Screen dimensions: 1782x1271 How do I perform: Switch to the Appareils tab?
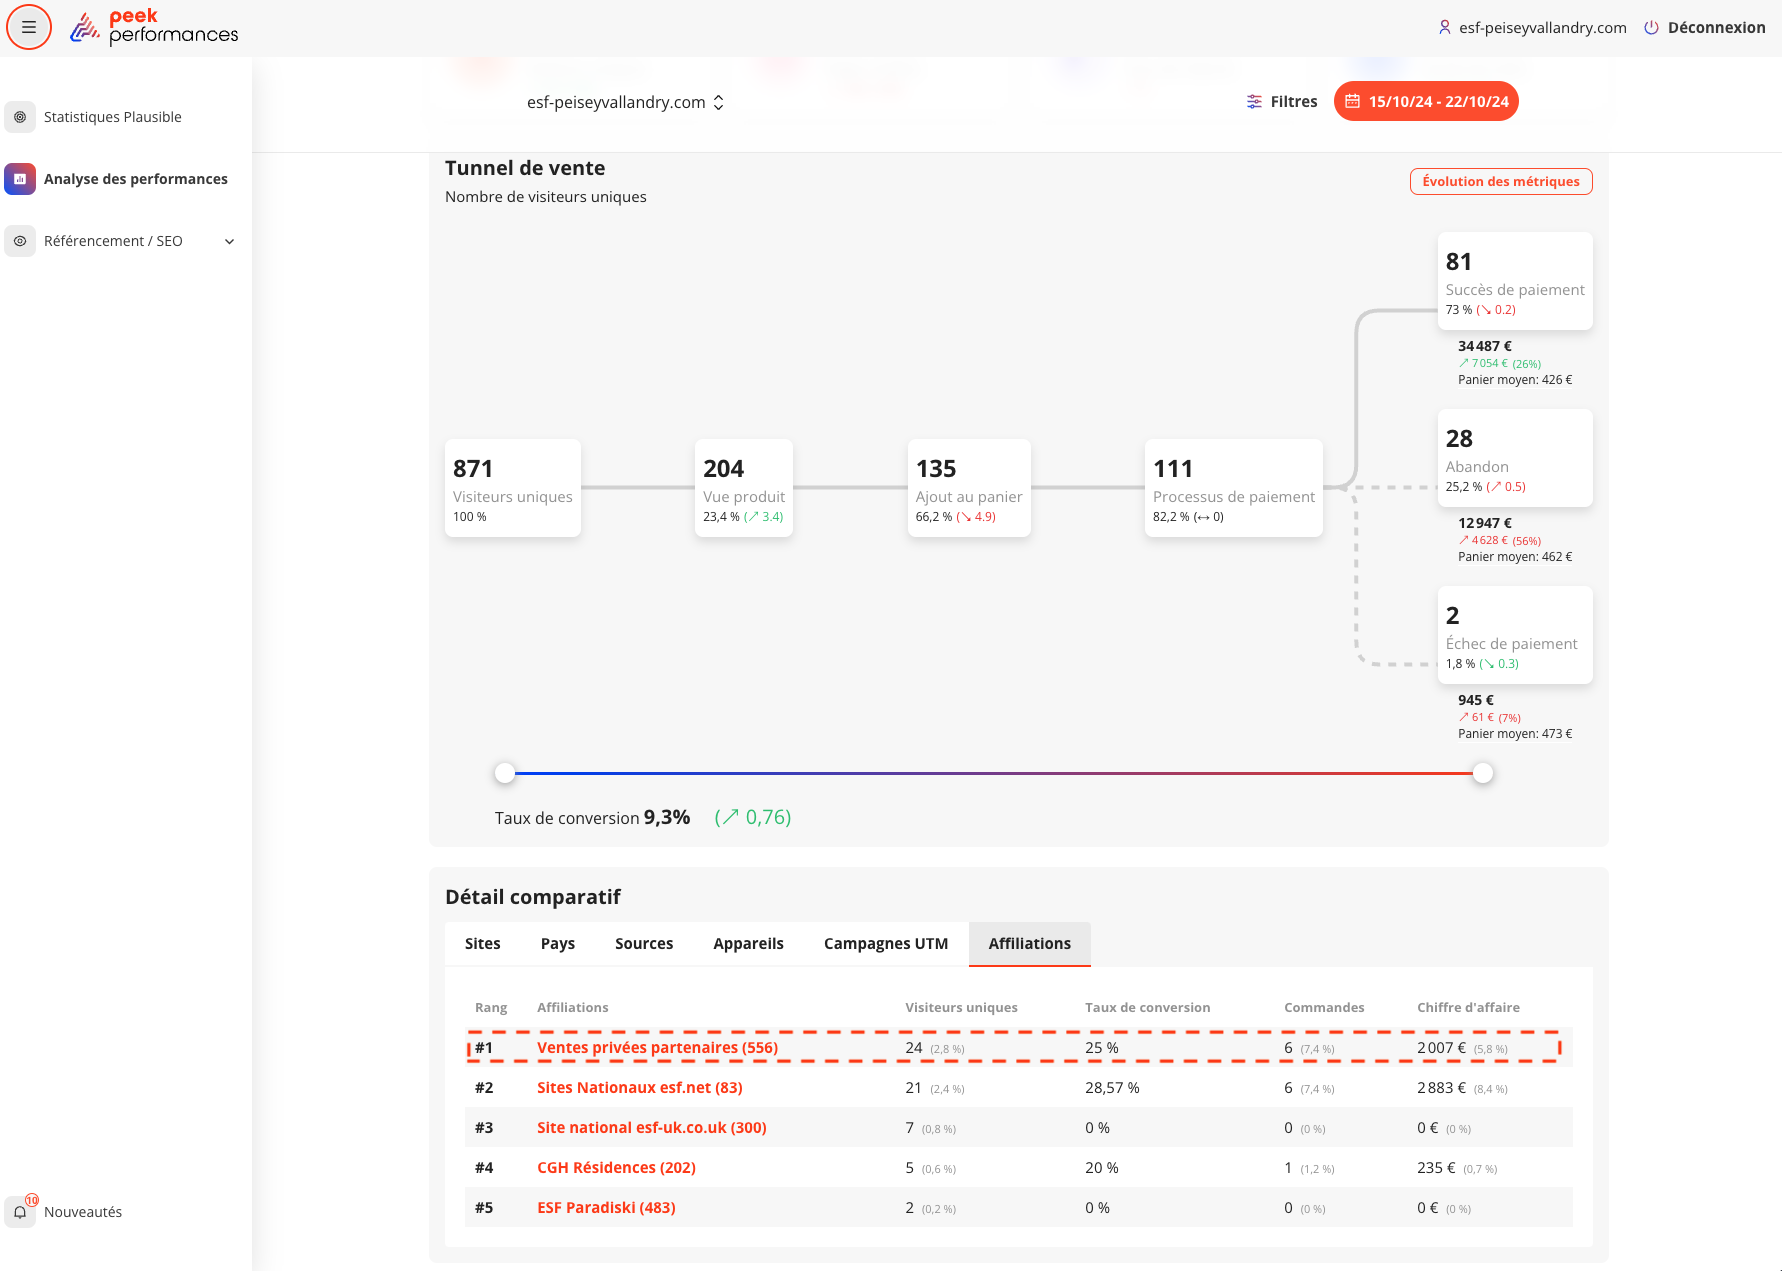click(748, 944)
